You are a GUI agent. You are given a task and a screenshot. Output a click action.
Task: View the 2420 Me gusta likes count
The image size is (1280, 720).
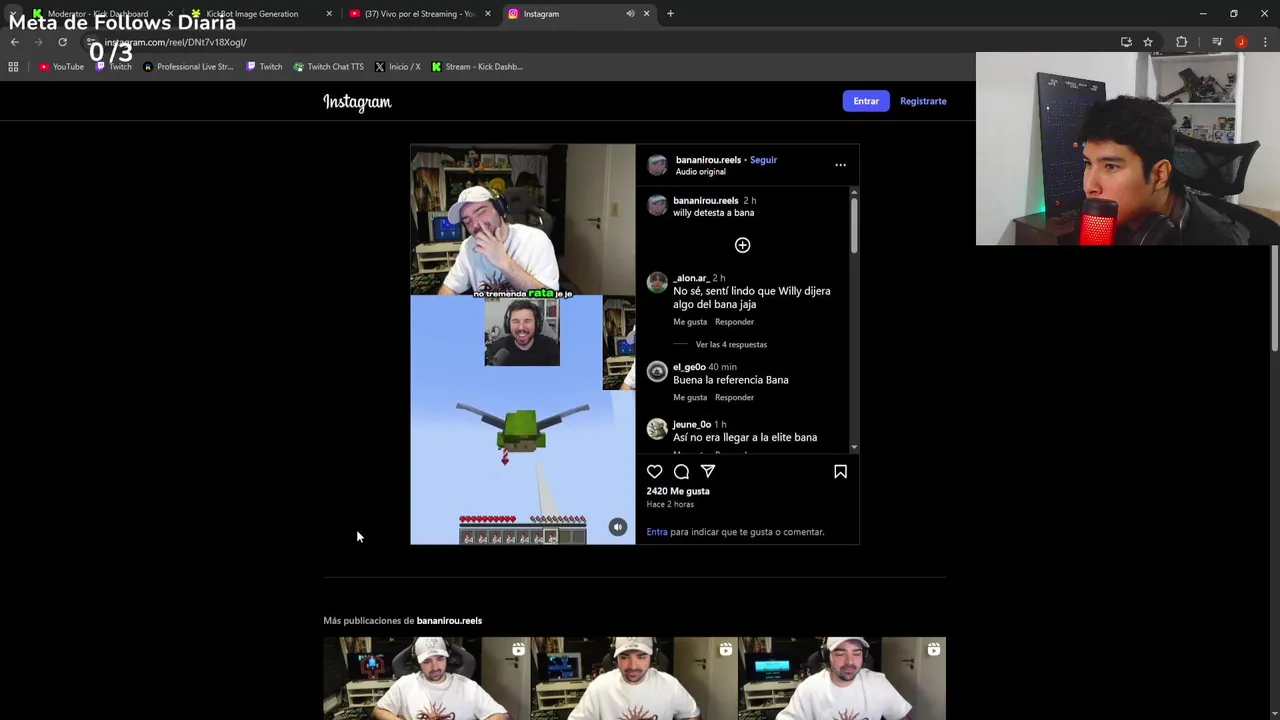point(678,492)
